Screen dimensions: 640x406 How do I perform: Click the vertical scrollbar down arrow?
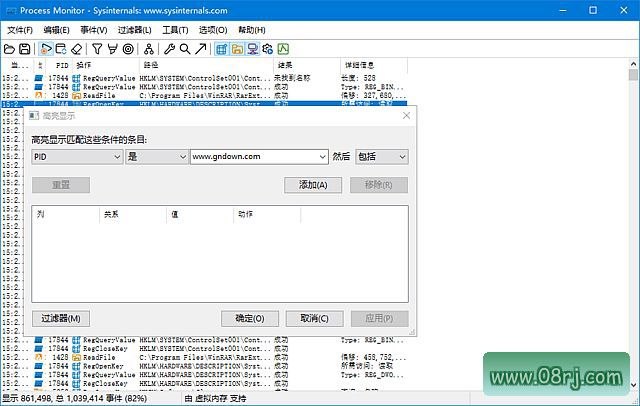[x=633, y=384]
